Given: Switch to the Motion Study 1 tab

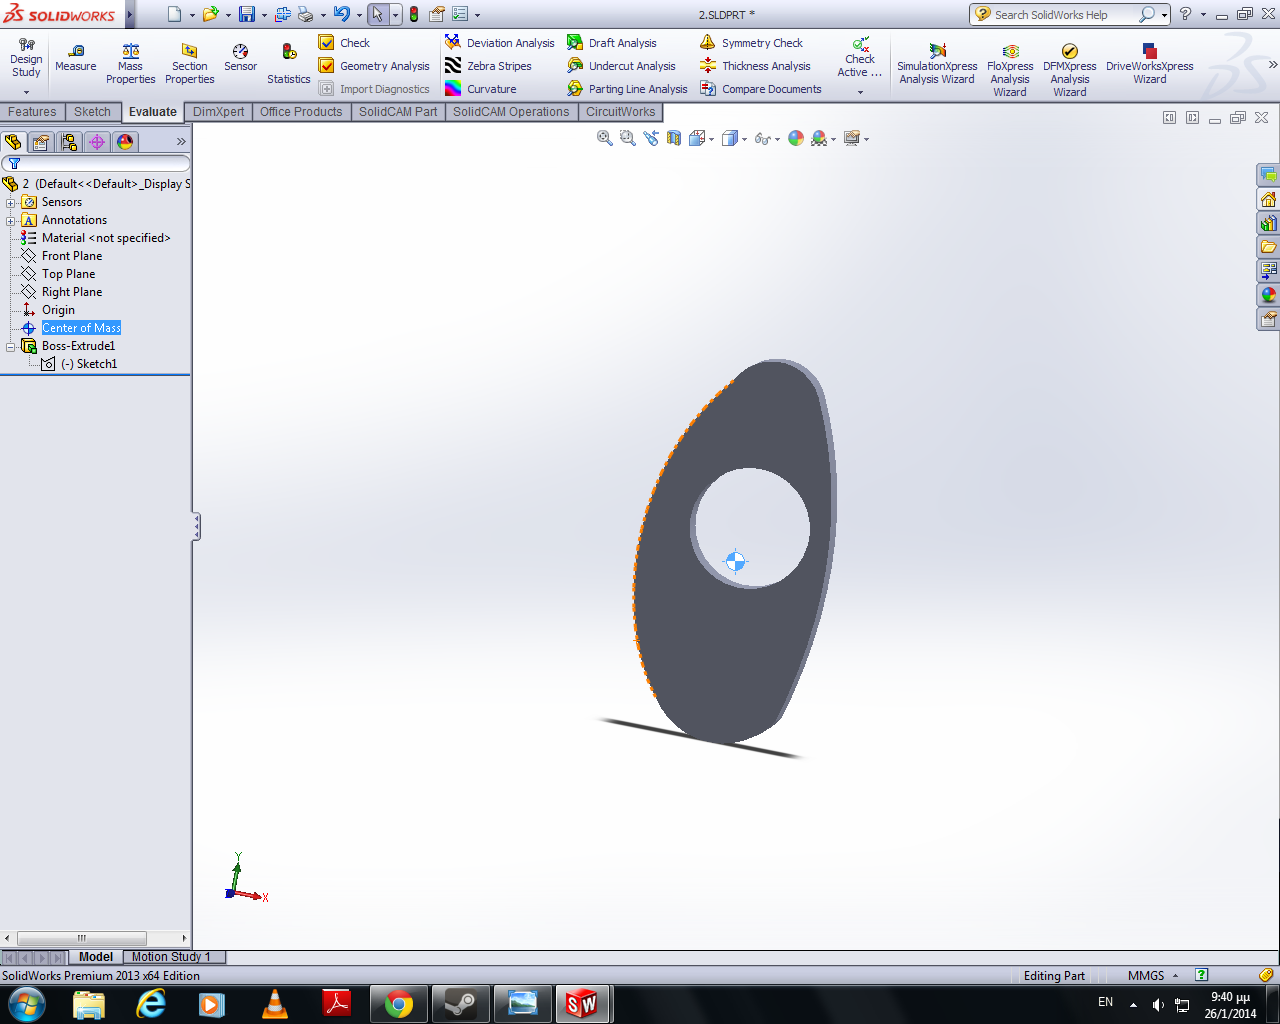Looking at the screenshot, I should click(171, 957).
